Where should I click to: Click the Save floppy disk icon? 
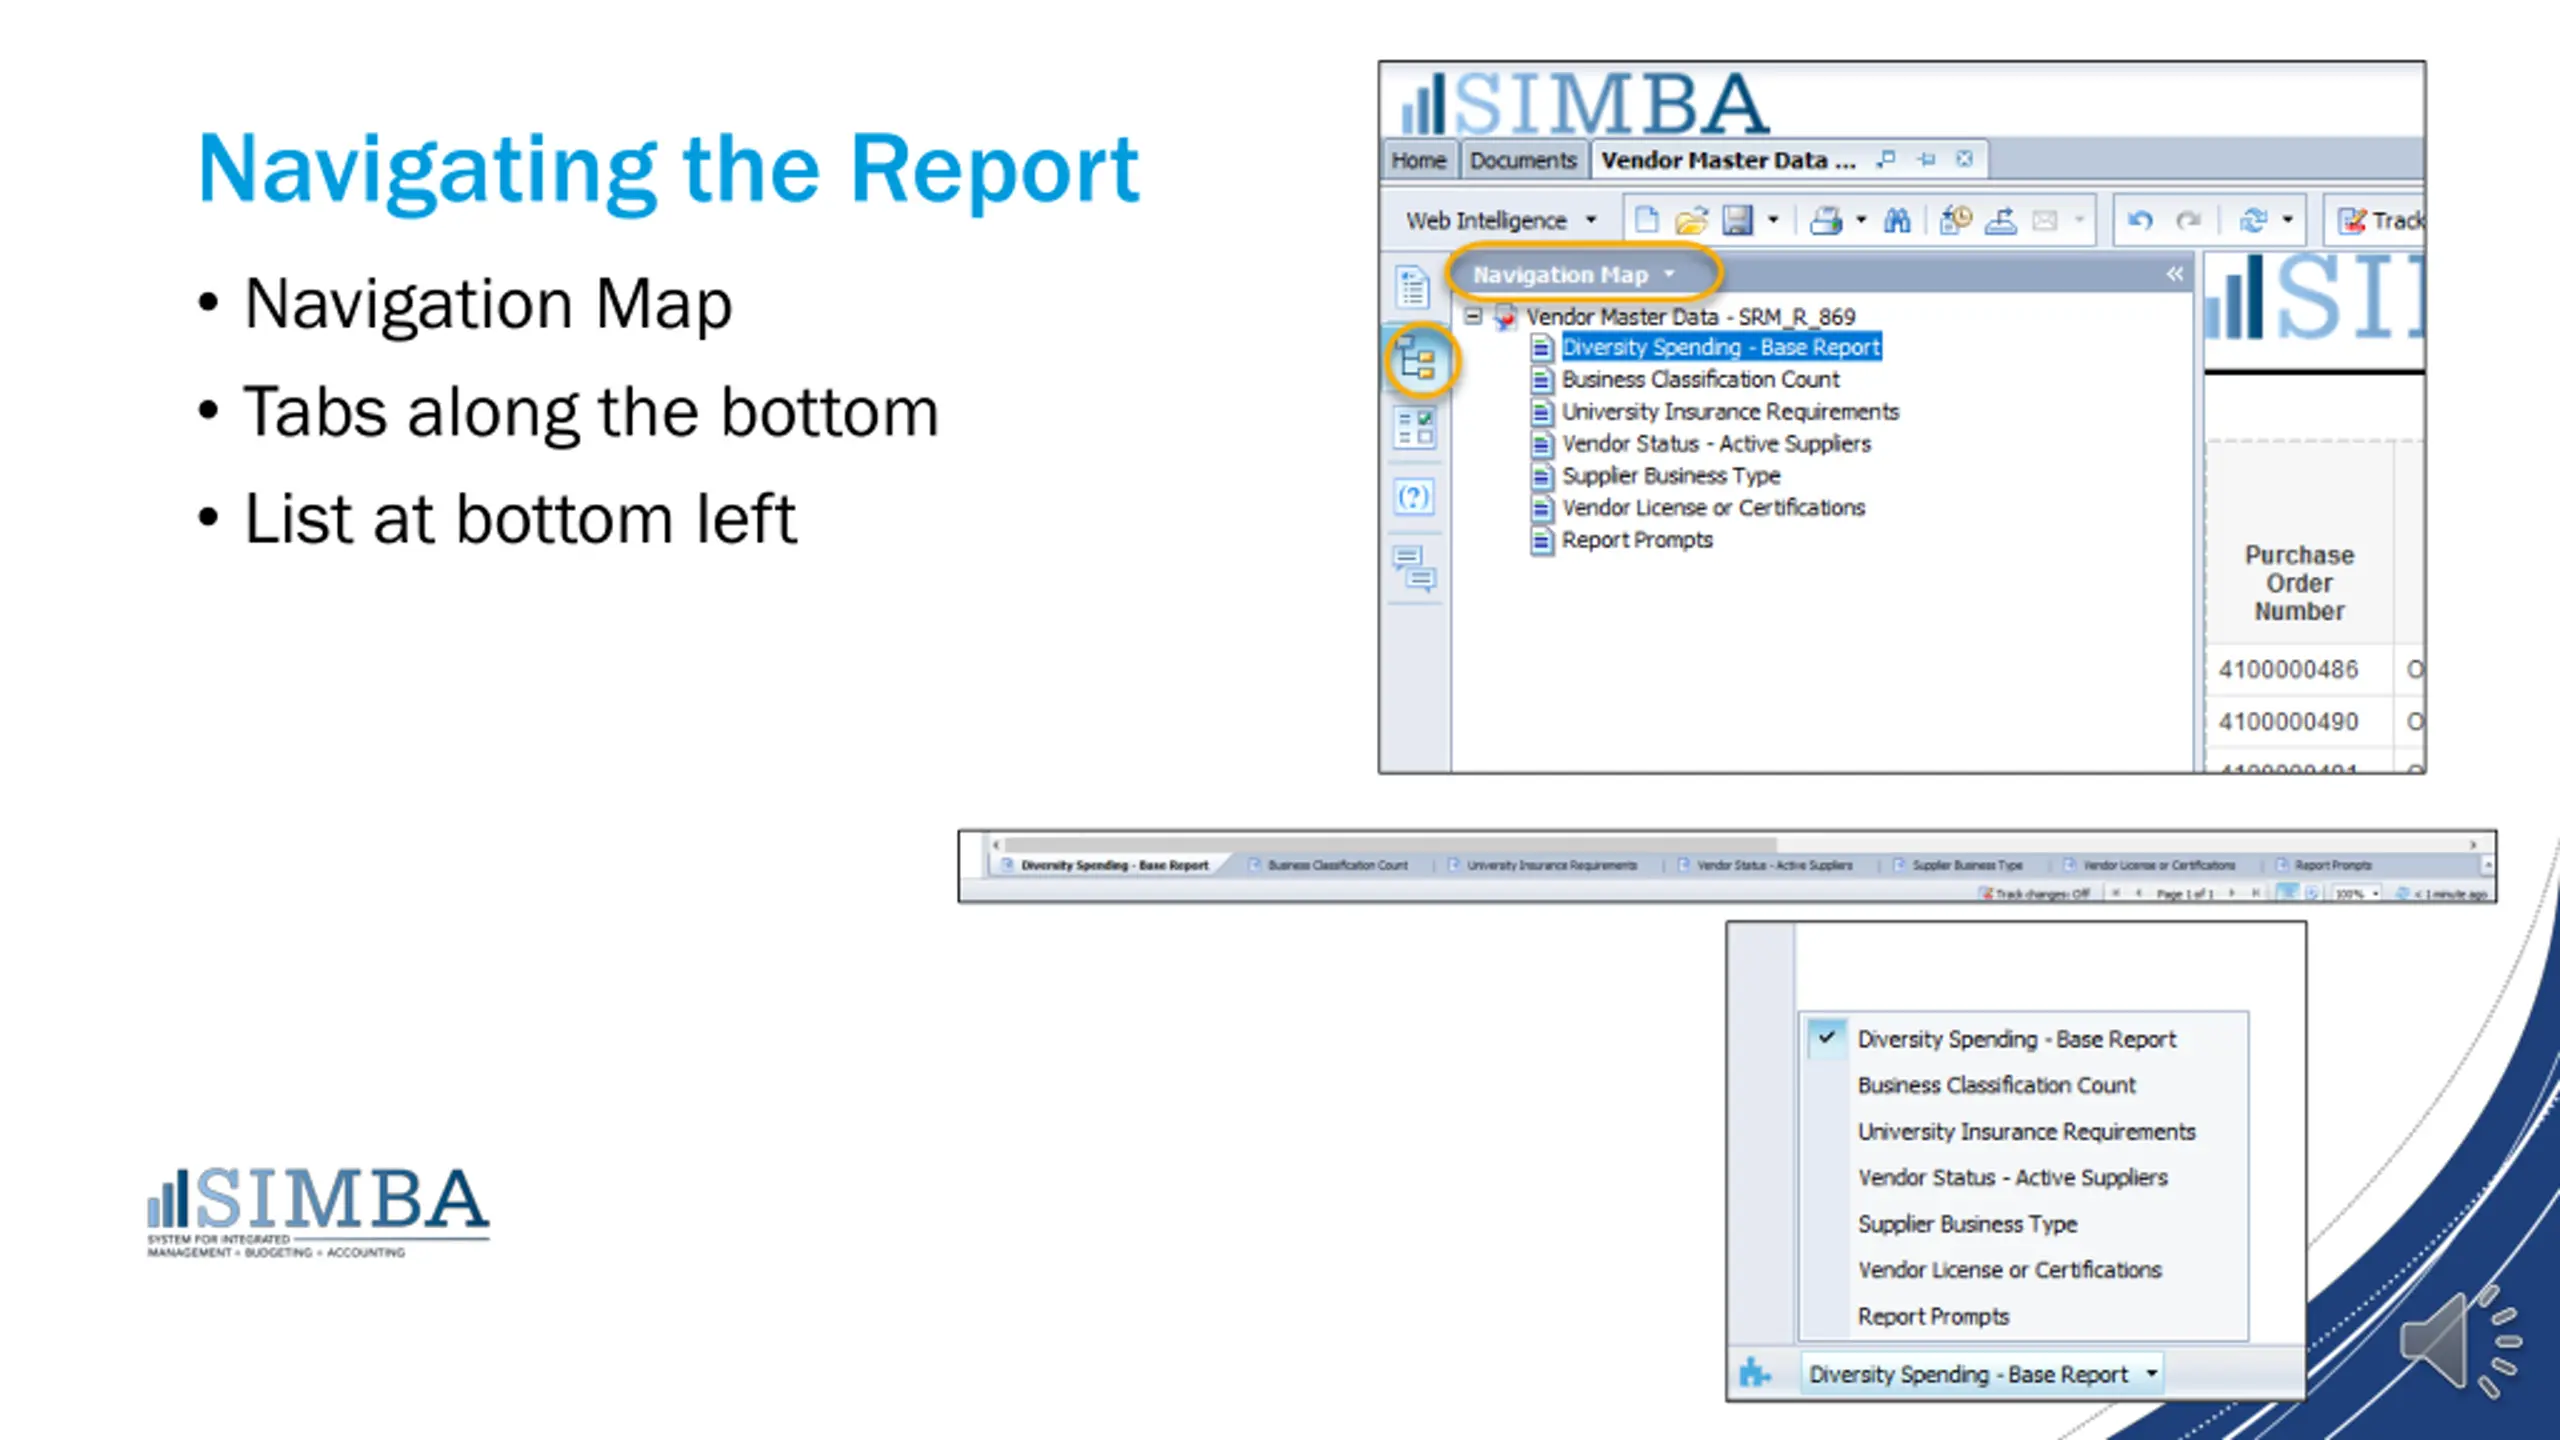pos(1737,220)
